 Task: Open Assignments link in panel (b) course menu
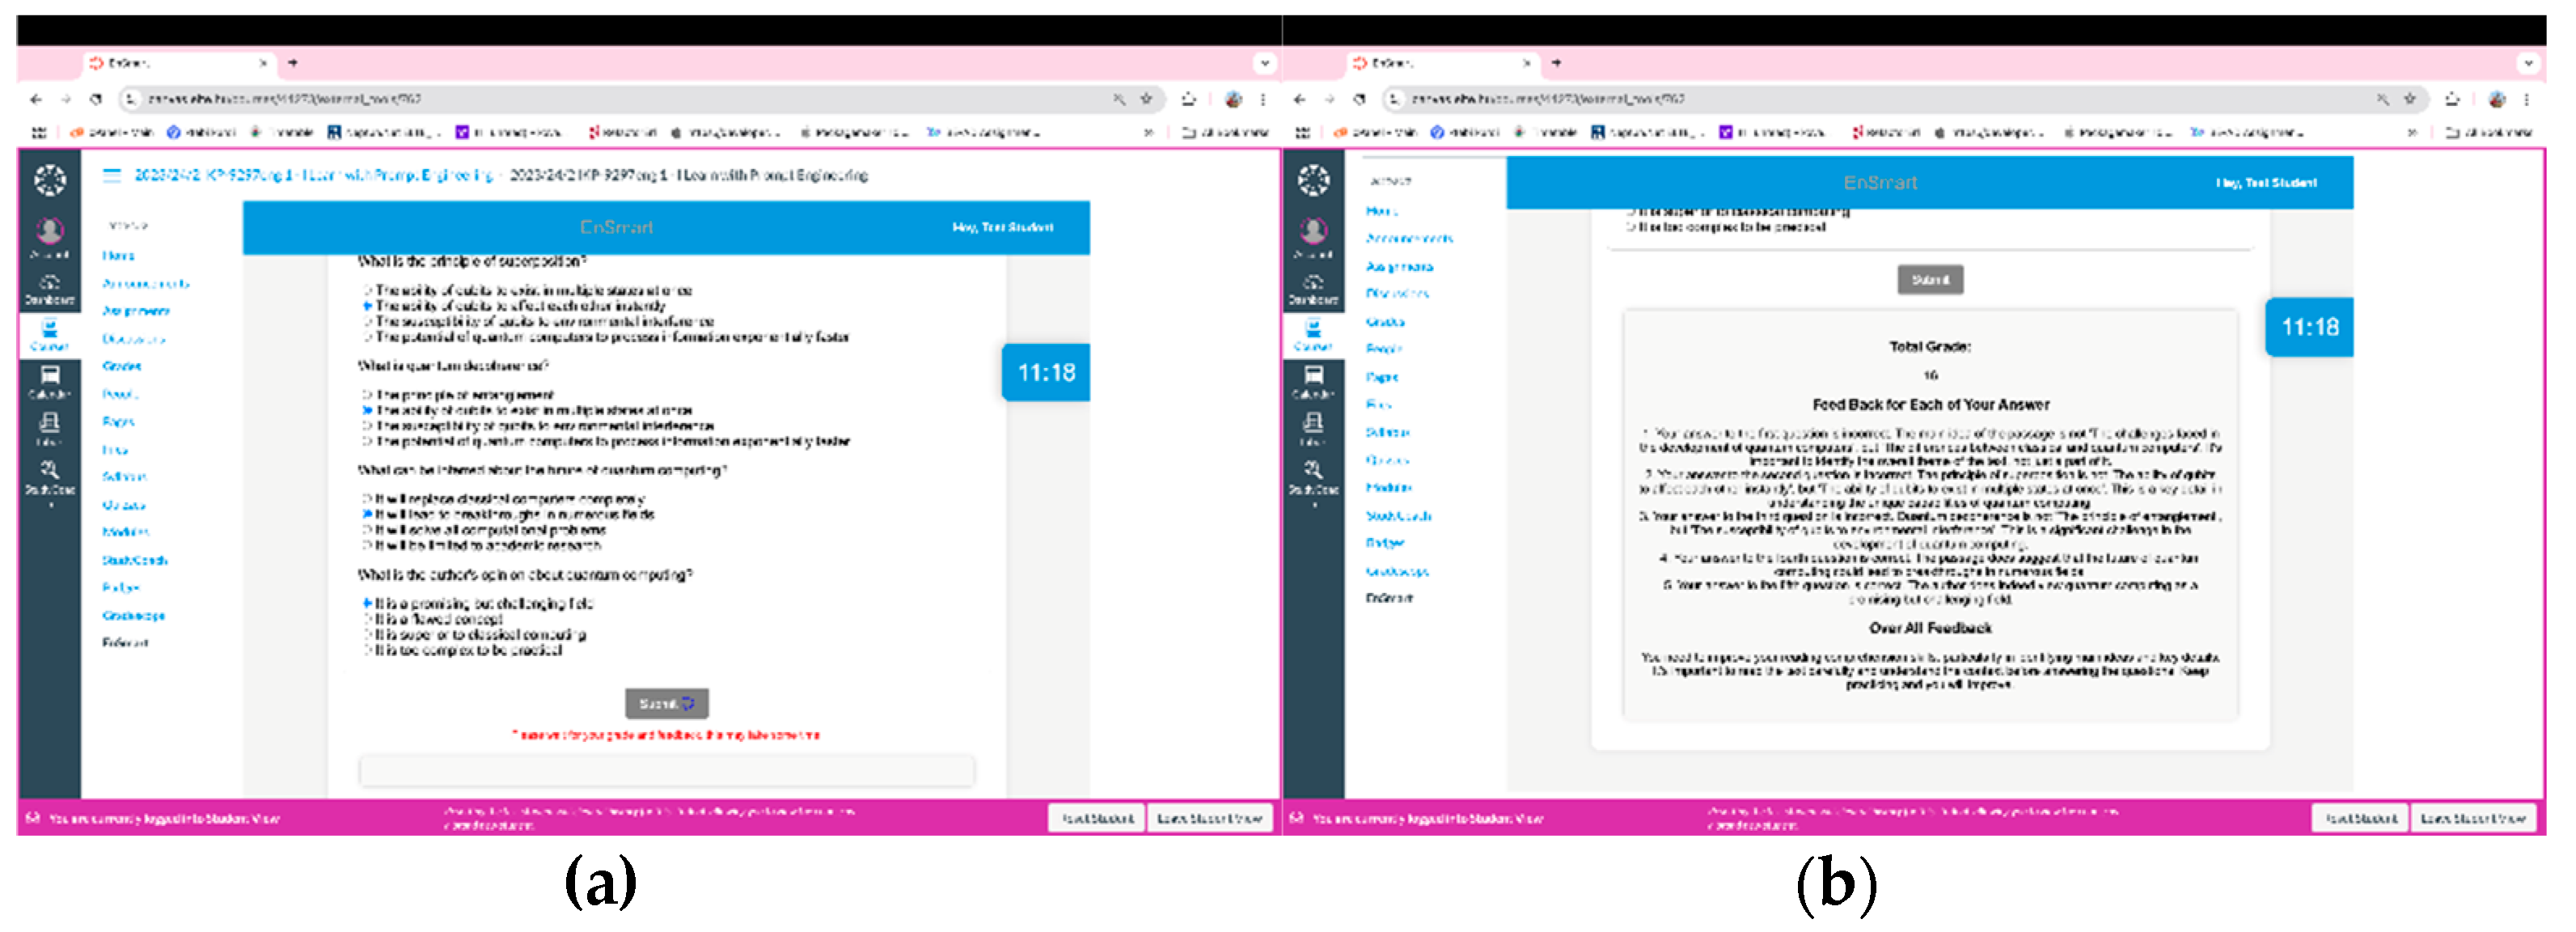(x=1399, y=267)
